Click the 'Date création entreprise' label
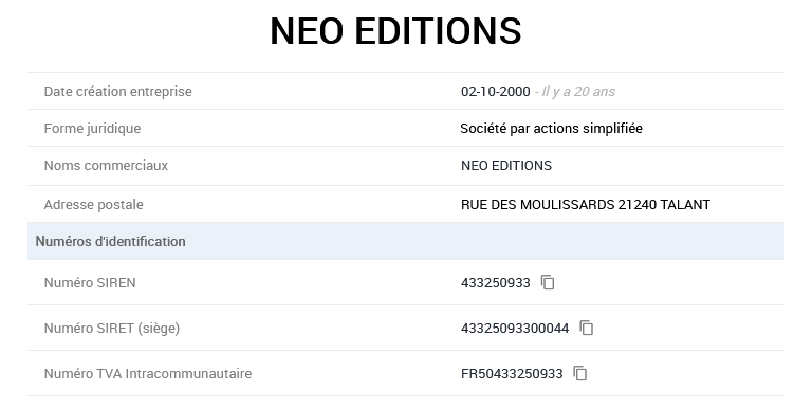Image resolution: width=788 pixels, height=398 pixels. coord(118,91)
